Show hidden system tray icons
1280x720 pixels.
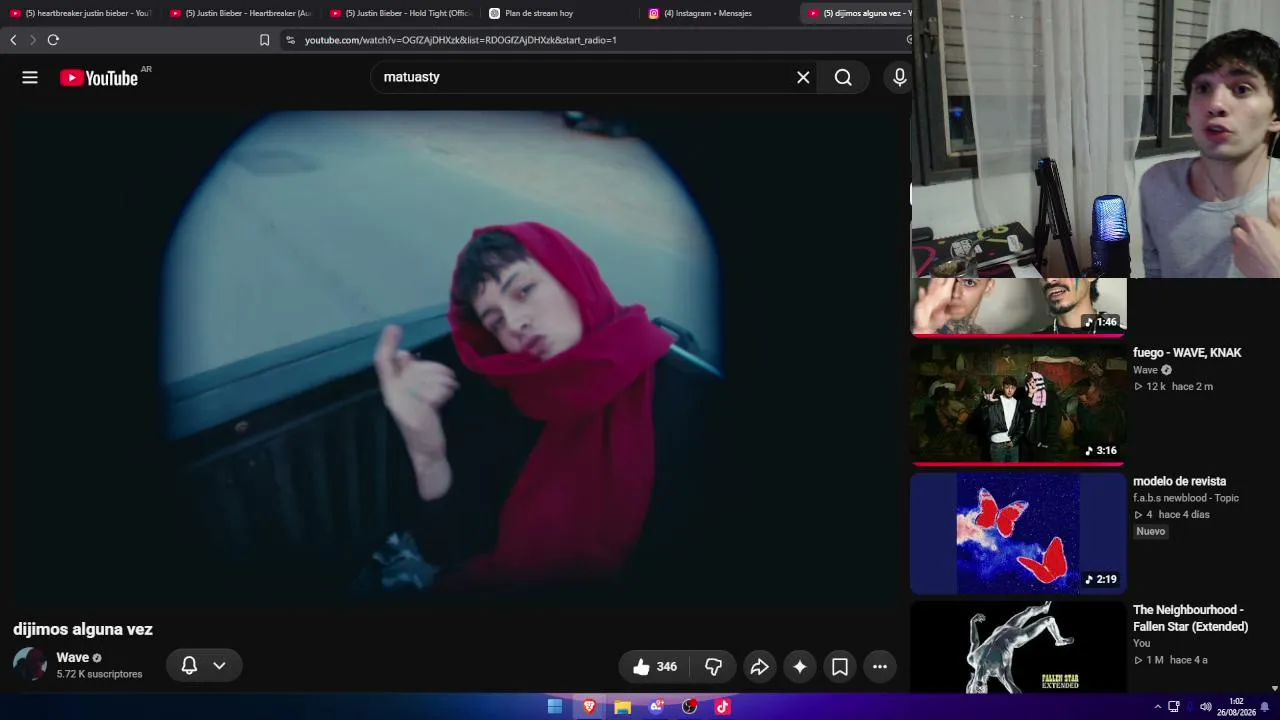coord(1158,707)
